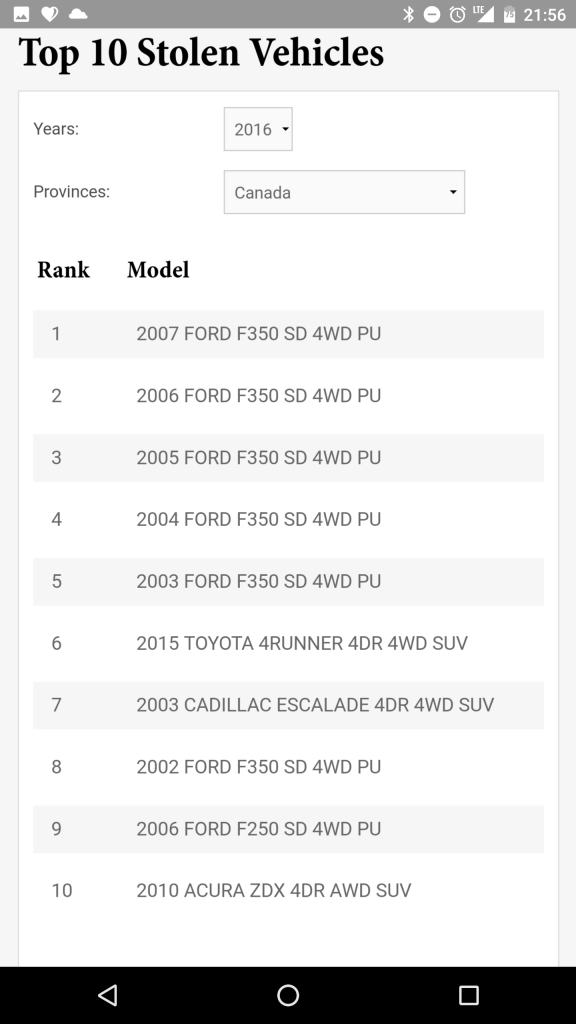Select the 2003 Cadillac Escalade row

288,705
